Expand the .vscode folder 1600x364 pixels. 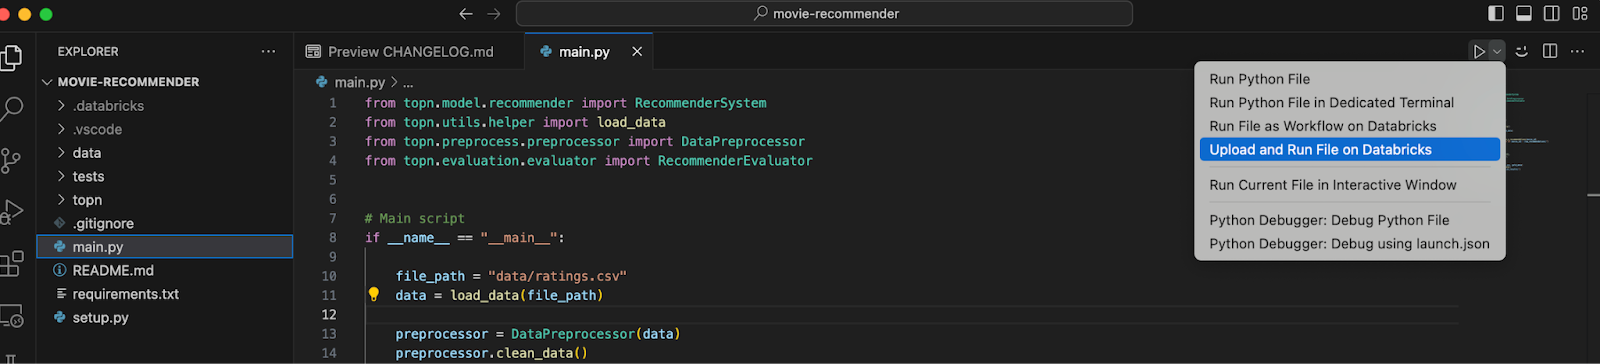(x=165, y=129)
